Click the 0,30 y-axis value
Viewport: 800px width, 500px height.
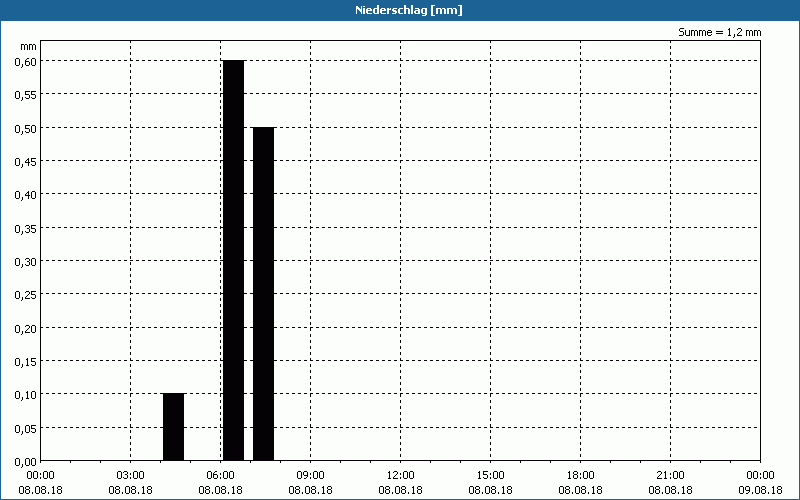tap(26, 261)
